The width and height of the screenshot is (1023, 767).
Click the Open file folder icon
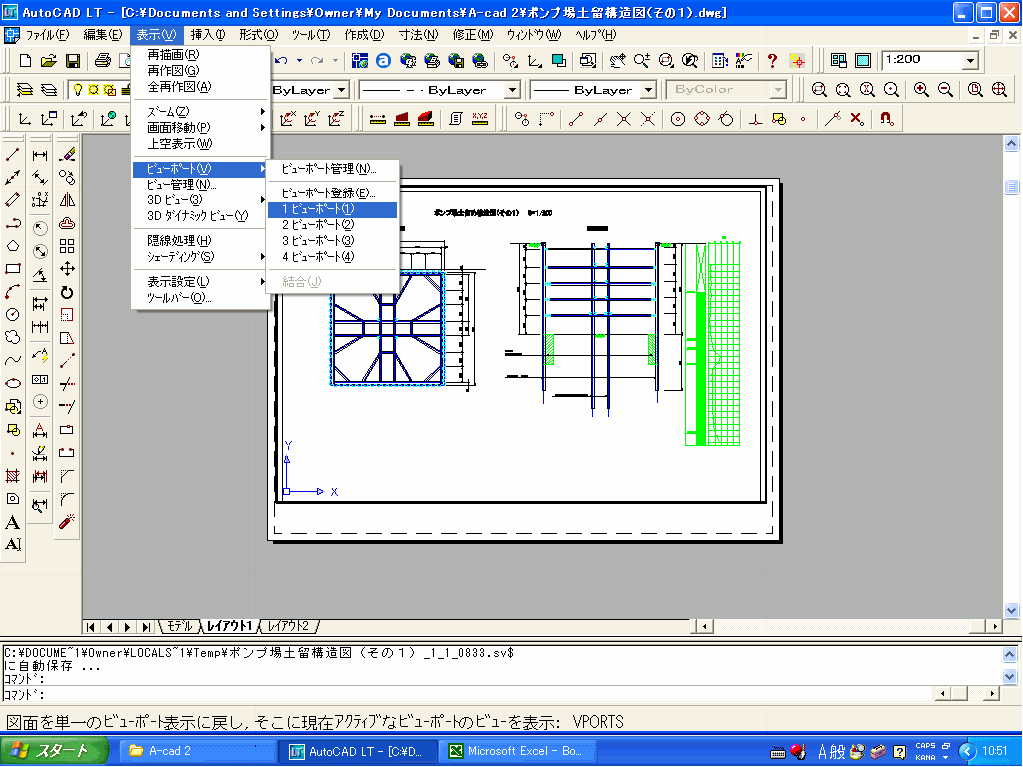click(x=48, y=61)
